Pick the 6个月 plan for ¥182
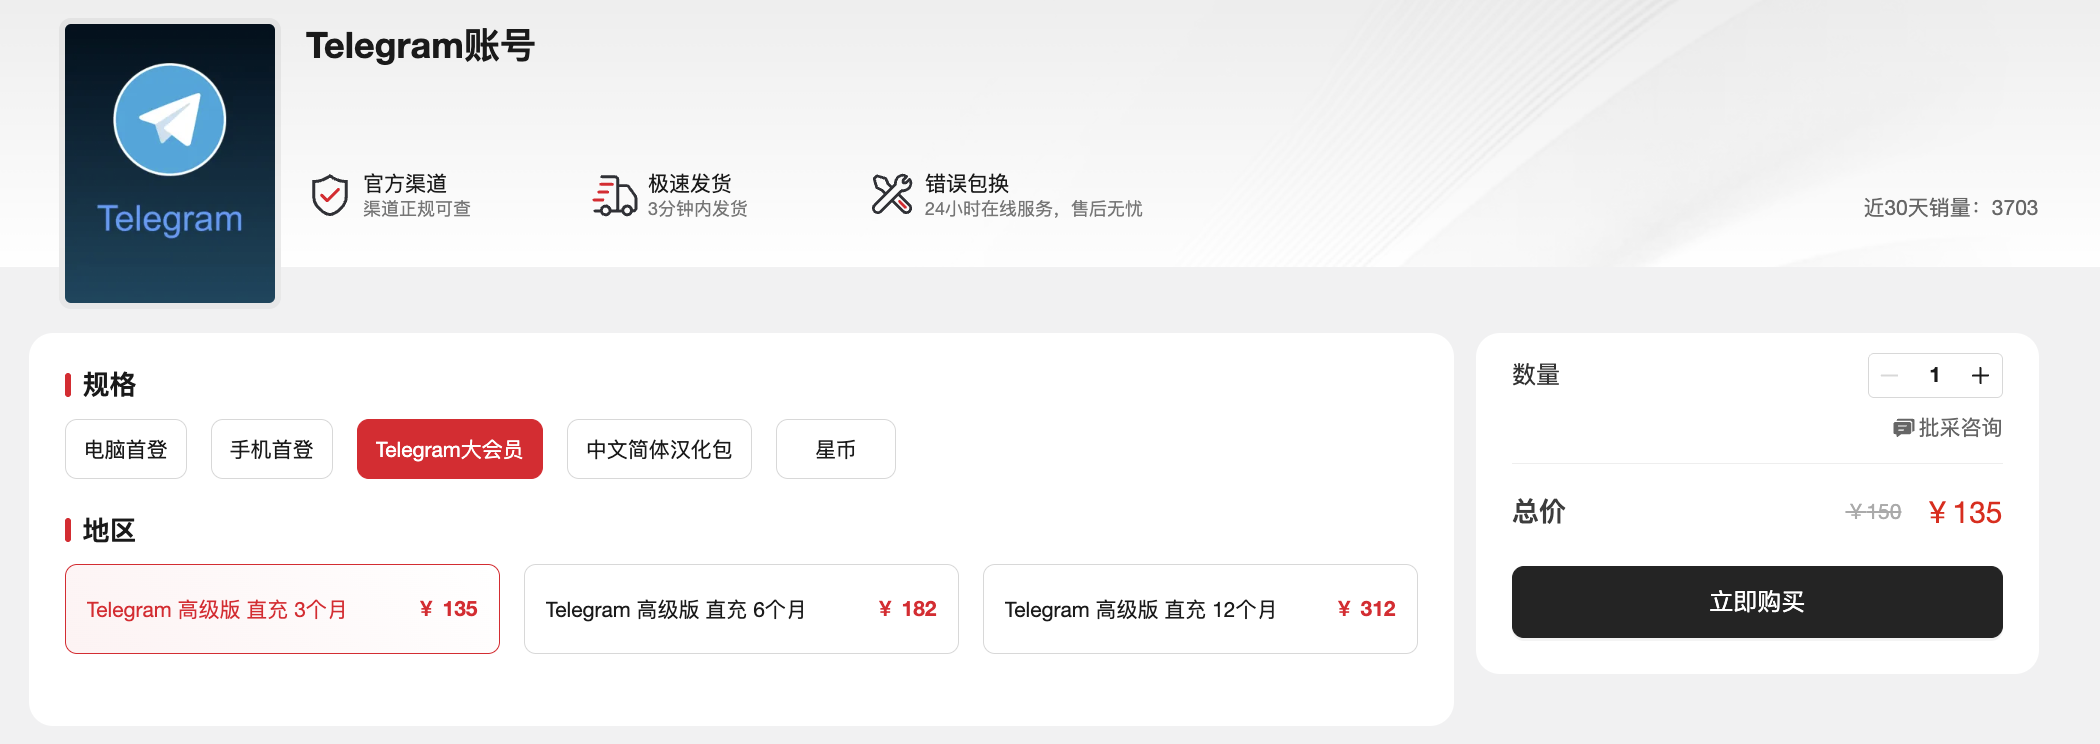This screenshot has width=2100, height=744. point(741,609)
